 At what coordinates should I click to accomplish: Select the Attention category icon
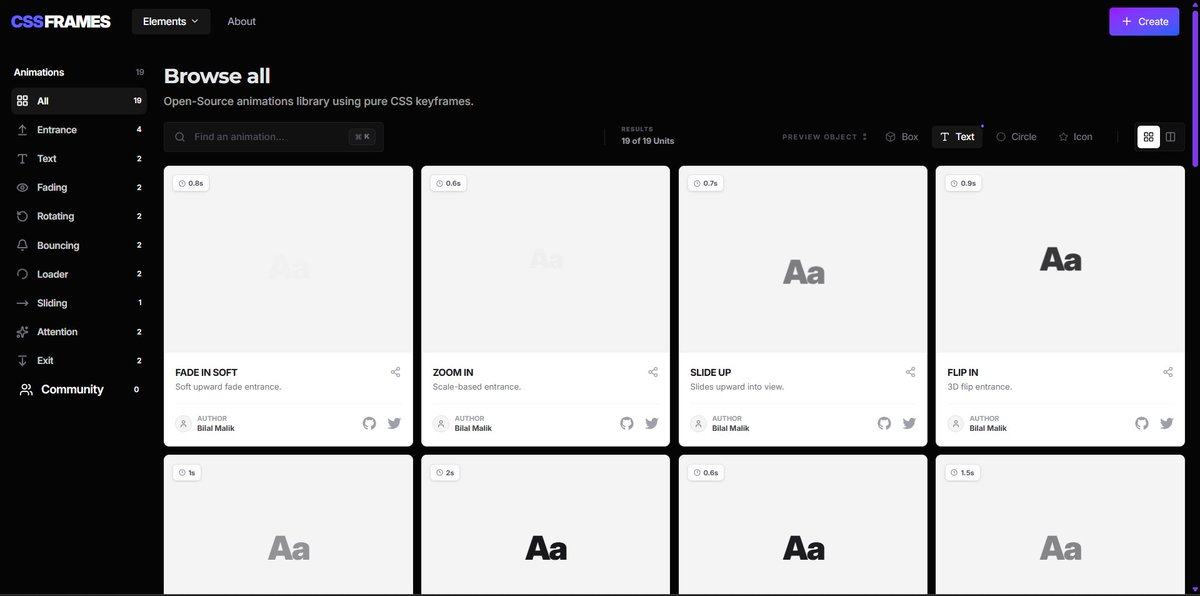click(21, 331)
